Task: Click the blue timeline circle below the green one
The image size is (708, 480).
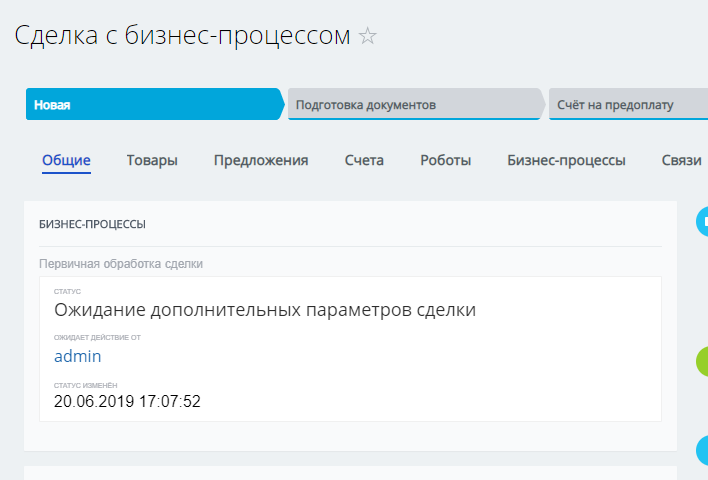Action: pyautogui.click(x=703, y=450)
